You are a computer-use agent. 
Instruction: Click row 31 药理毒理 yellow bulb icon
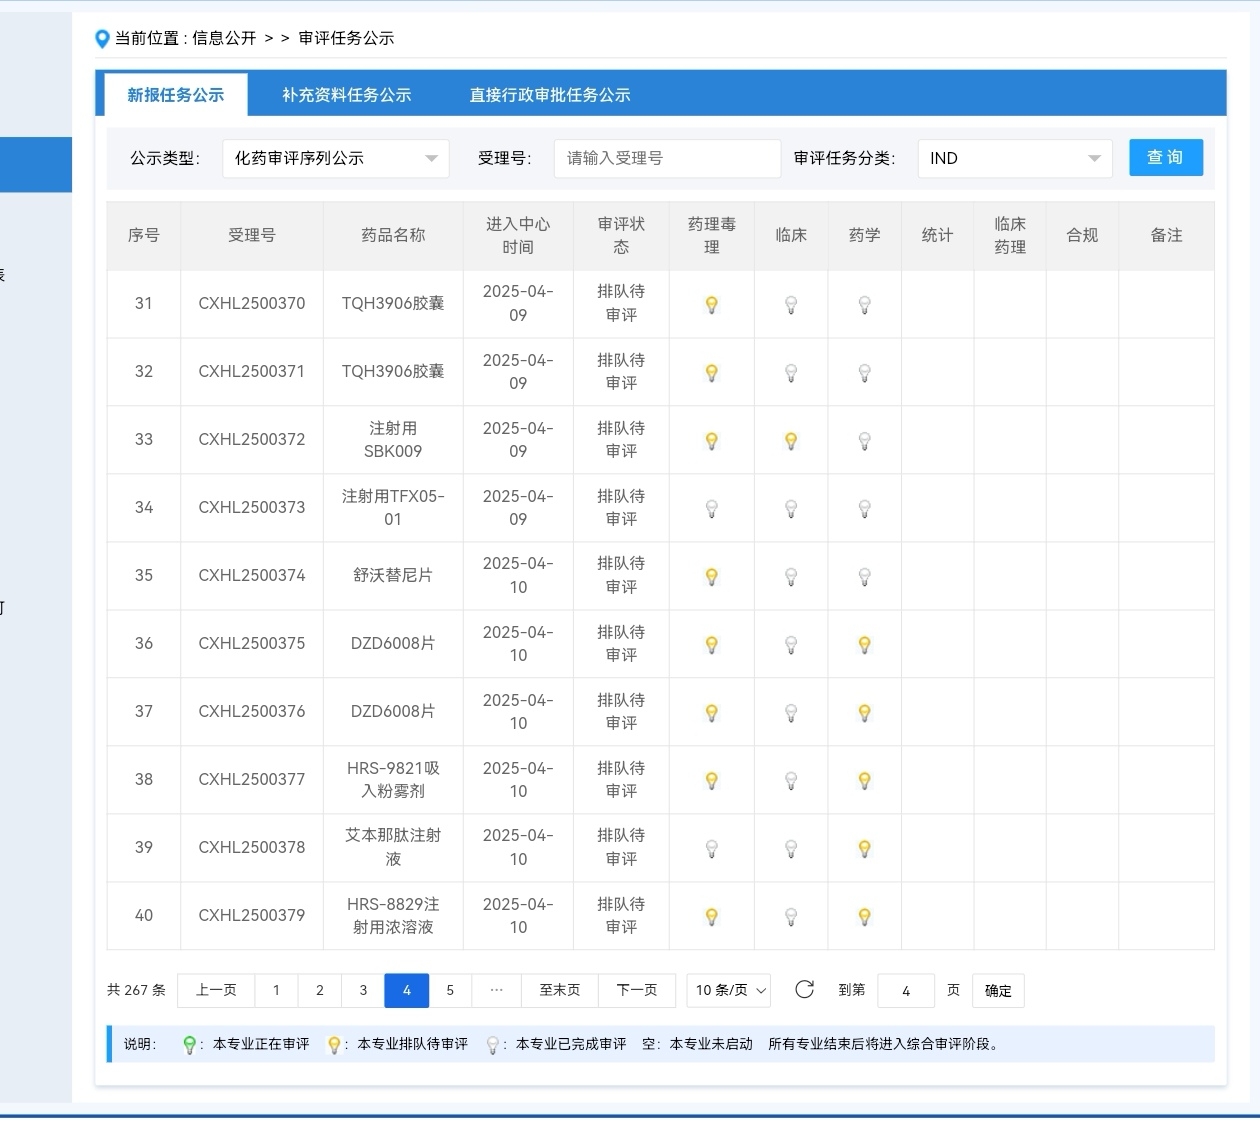pos(712,305)
